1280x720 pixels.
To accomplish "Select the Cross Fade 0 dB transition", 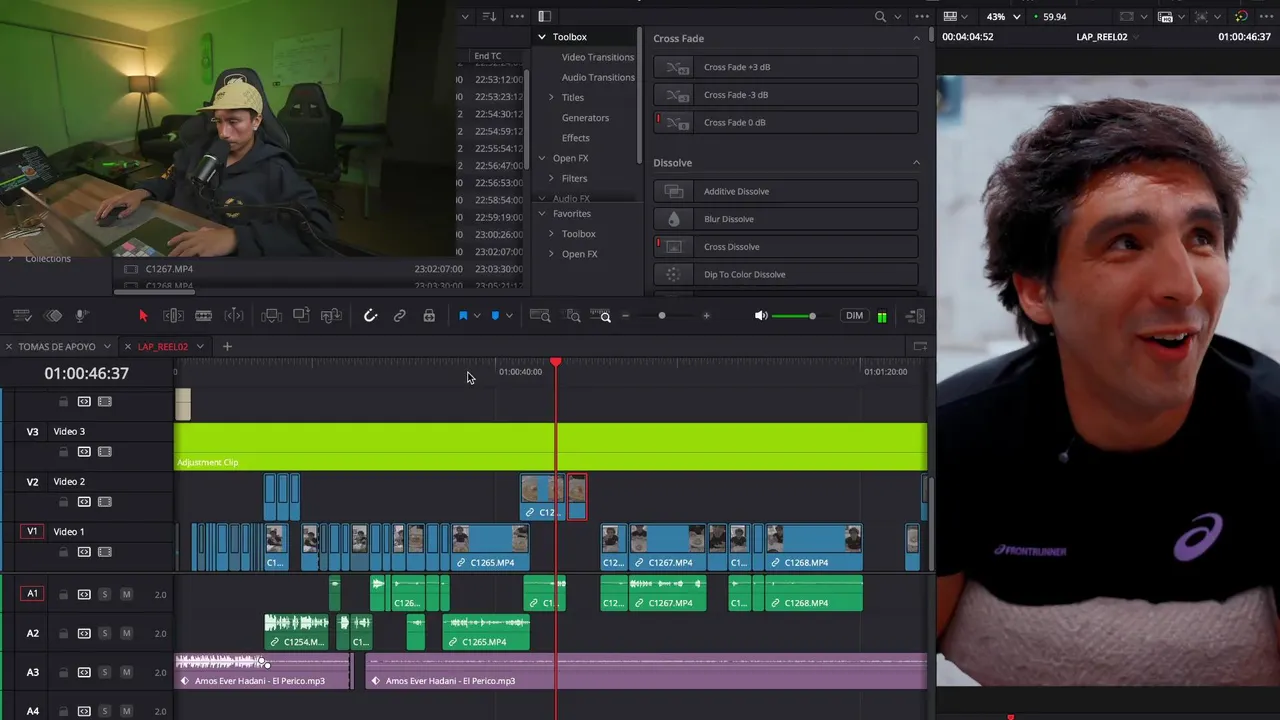I will (x=785, y=122).
